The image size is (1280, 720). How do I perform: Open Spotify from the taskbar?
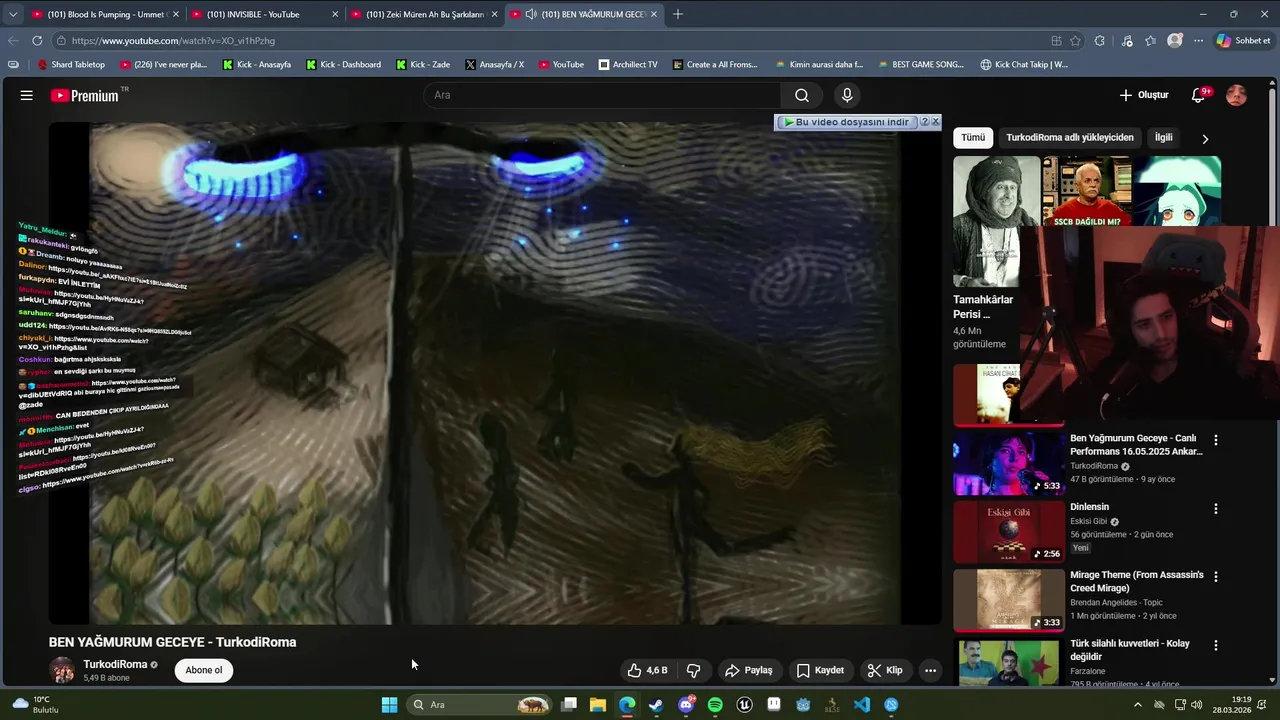(715, 705)
